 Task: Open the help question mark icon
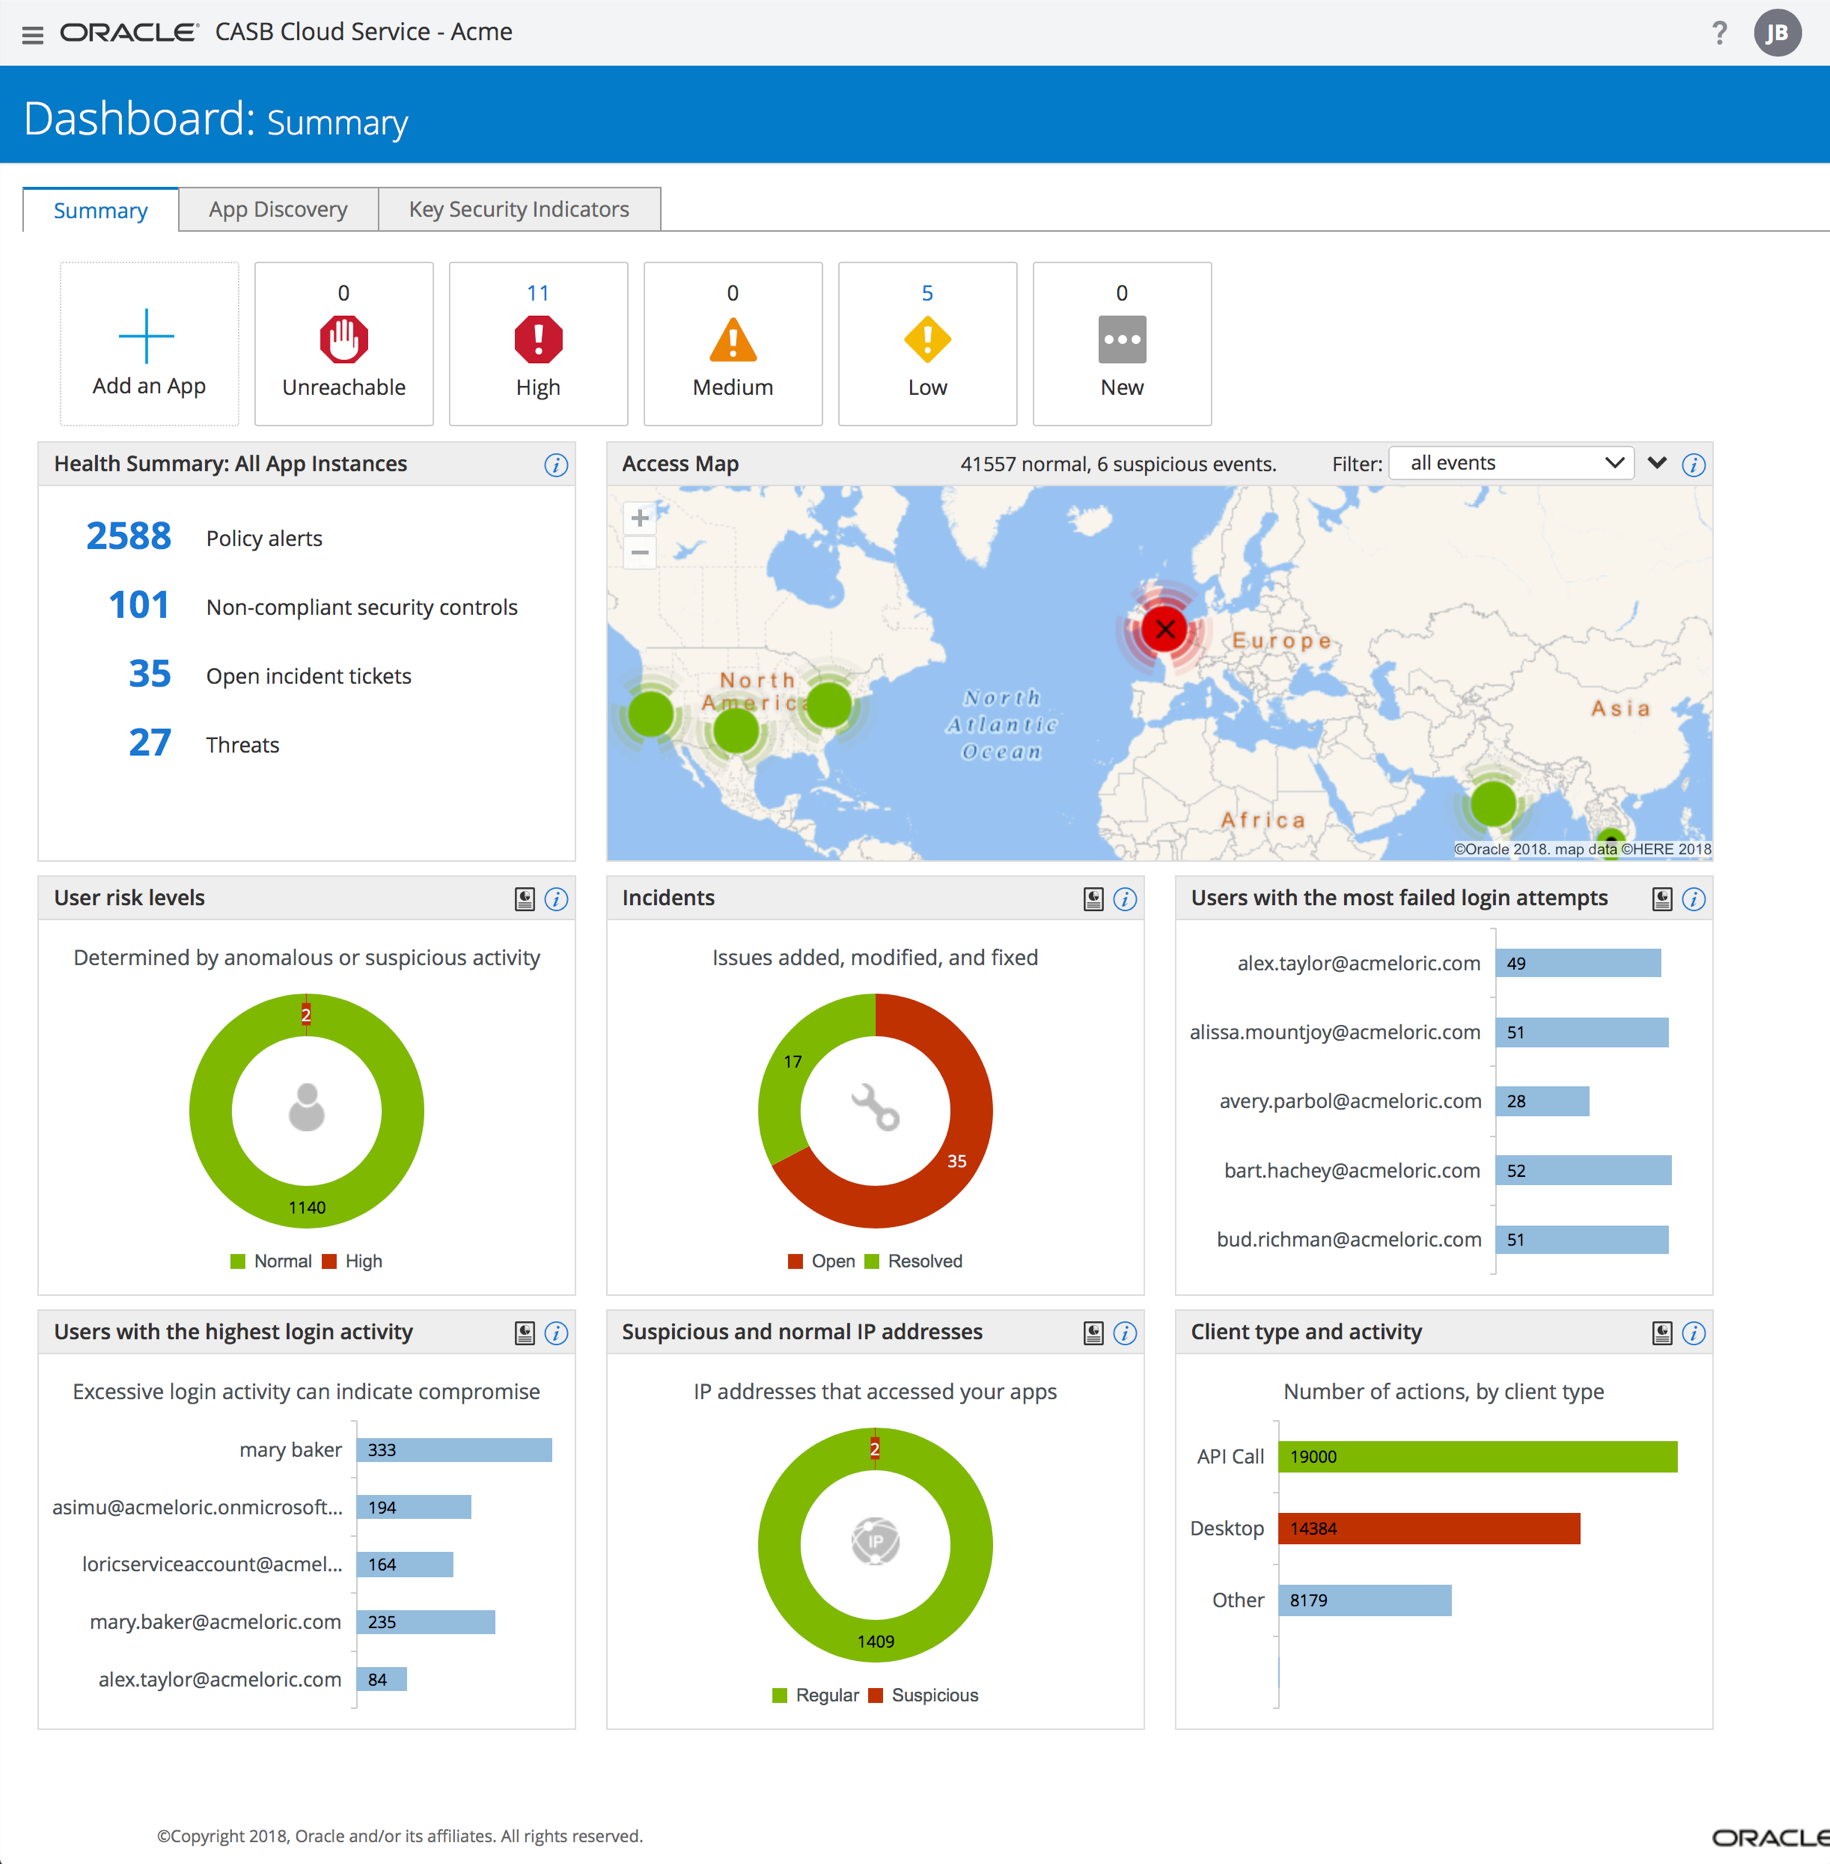(x=1719, y=33)
